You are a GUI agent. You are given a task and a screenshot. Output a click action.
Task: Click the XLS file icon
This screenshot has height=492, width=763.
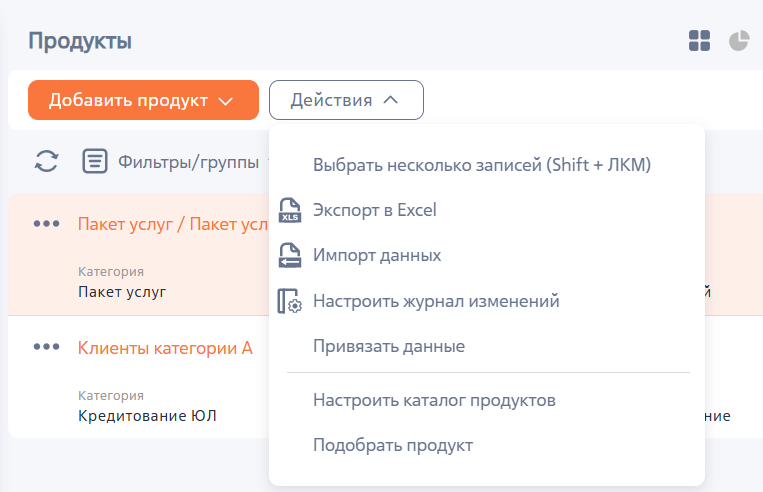pyautogui.click(x=290, y=210)
